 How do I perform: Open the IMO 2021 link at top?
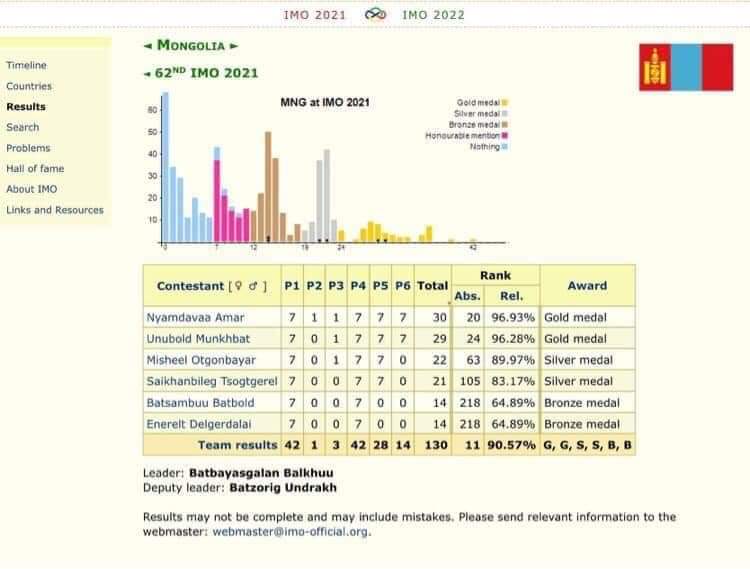pos(316,15)
